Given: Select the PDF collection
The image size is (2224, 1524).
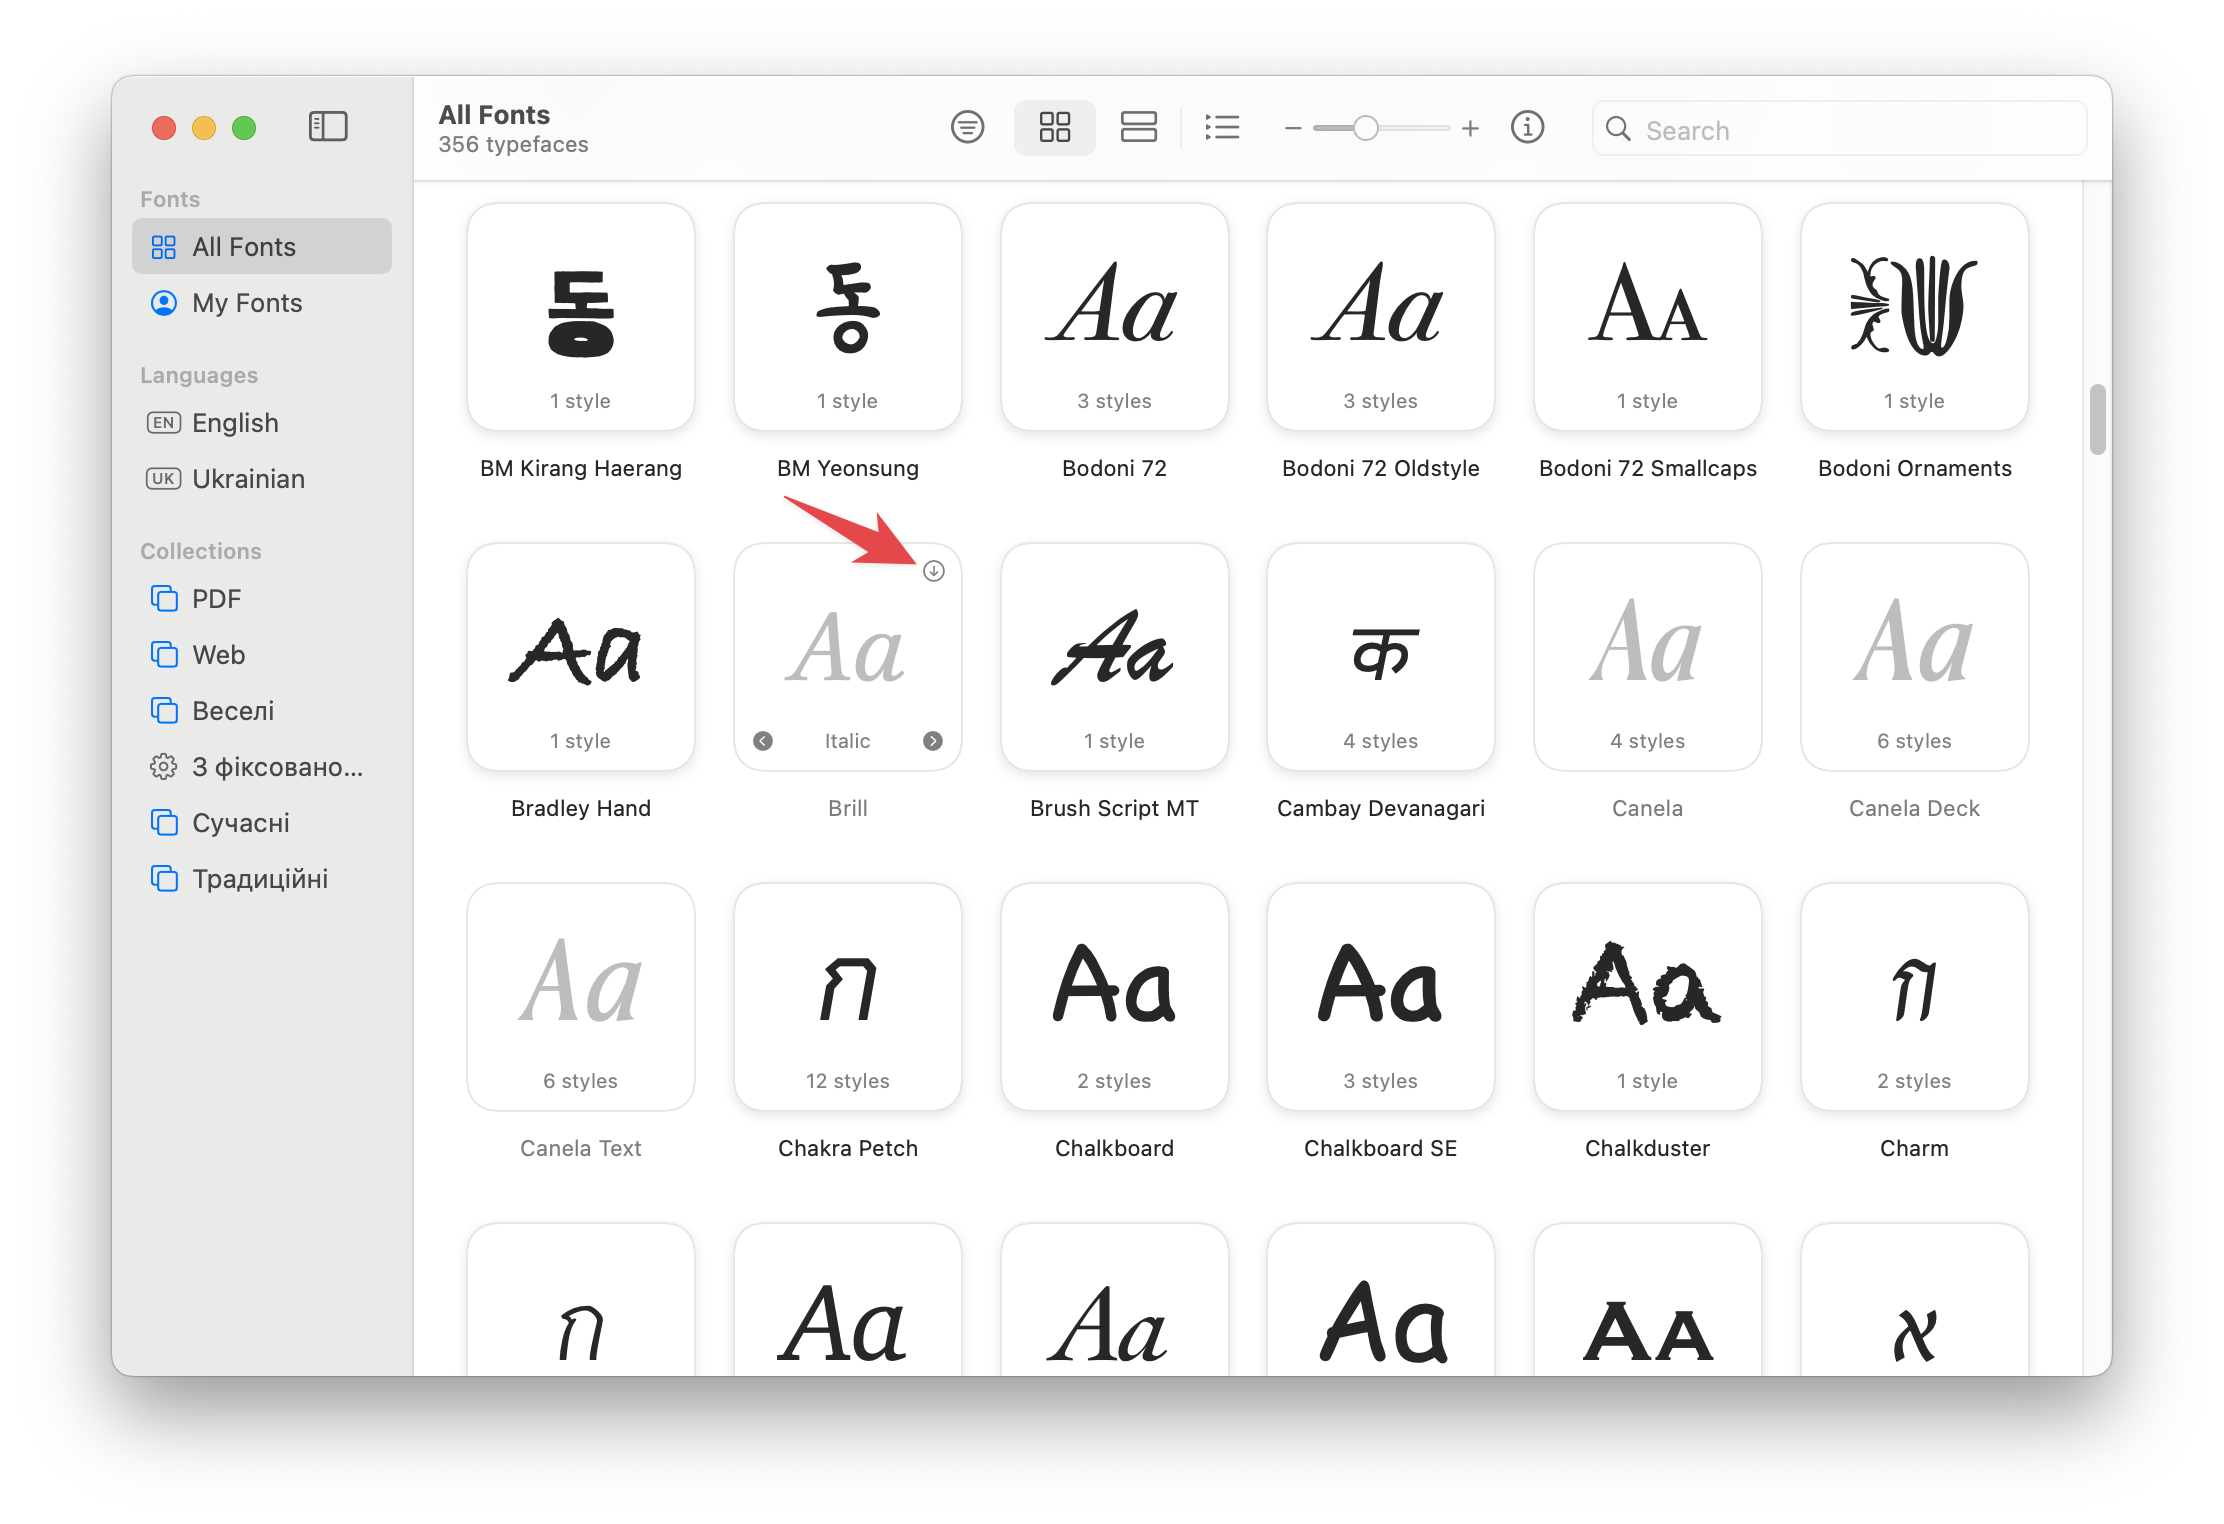Looking at the screenshot, I should tap(215, 596).
